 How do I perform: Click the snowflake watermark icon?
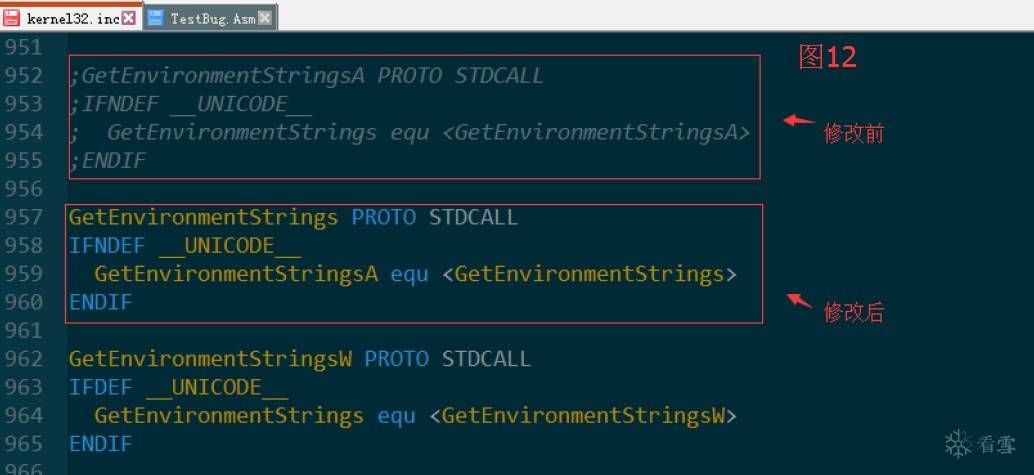958,444
